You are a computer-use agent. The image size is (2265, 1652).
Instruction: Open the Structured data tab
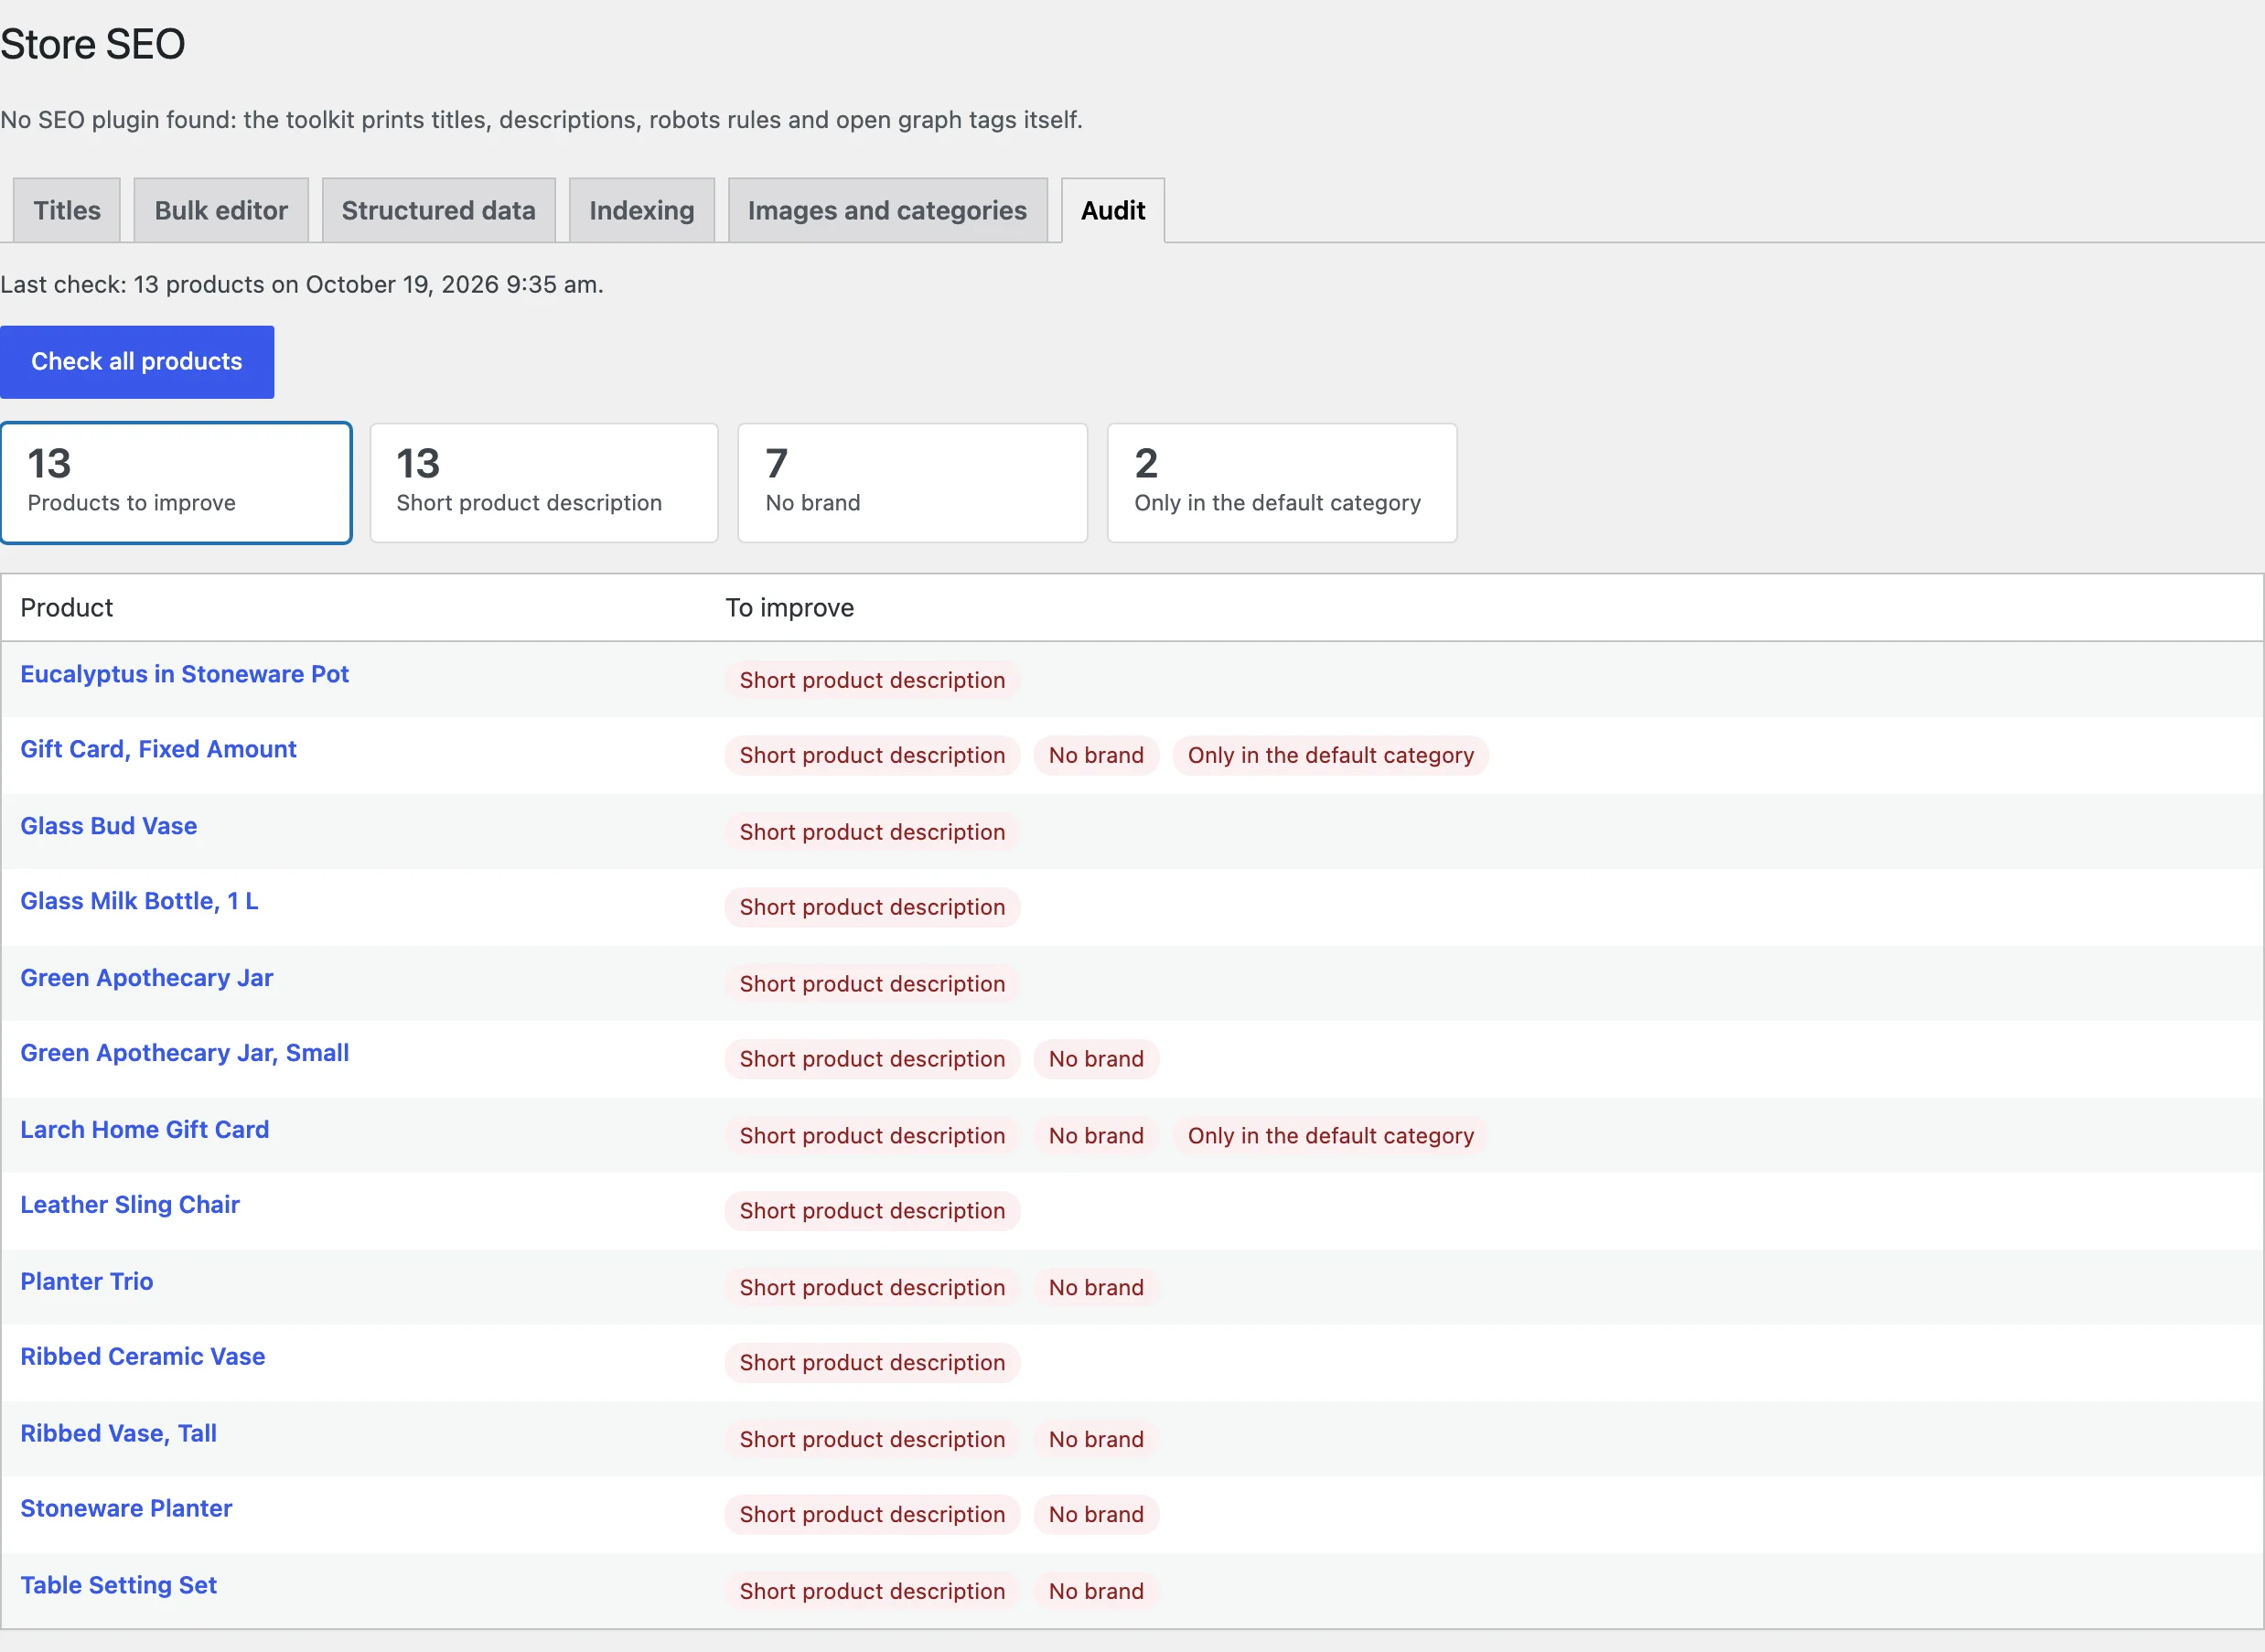tap(438, 210)
